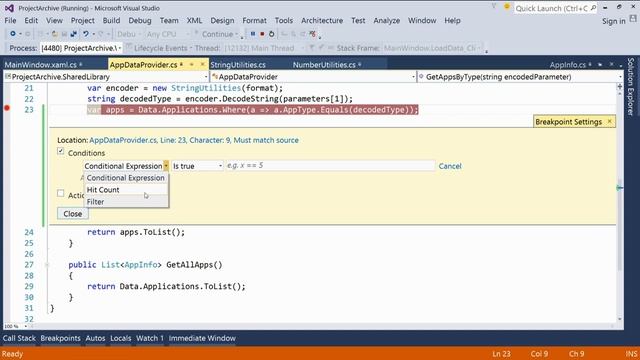Click the red breakpoint glyph on line 23

coord(7,108)
